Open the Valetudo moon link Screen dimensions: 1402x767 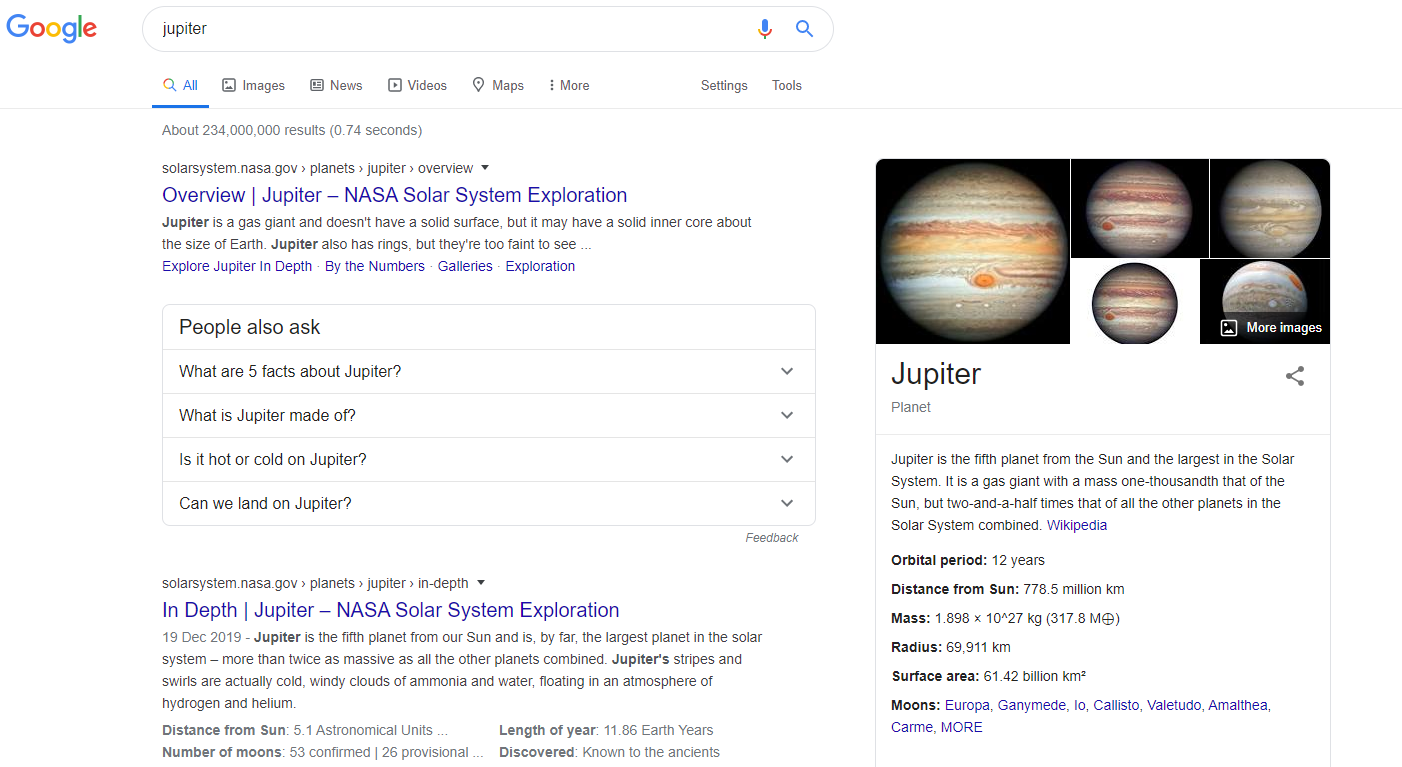pyautogui.click(x=1174, y=705)
